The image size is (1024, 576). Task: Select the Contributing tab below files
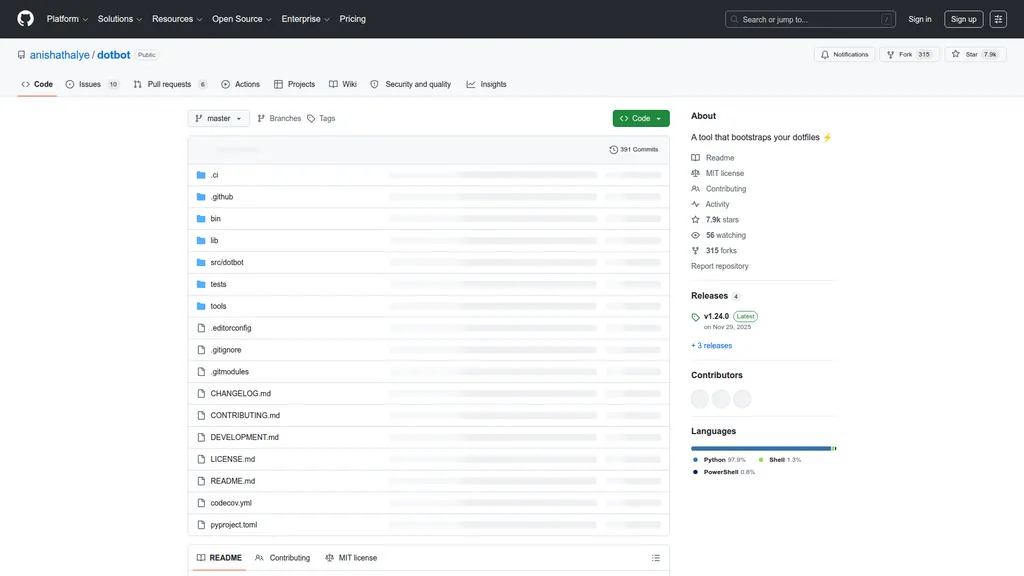click(283, 558)
